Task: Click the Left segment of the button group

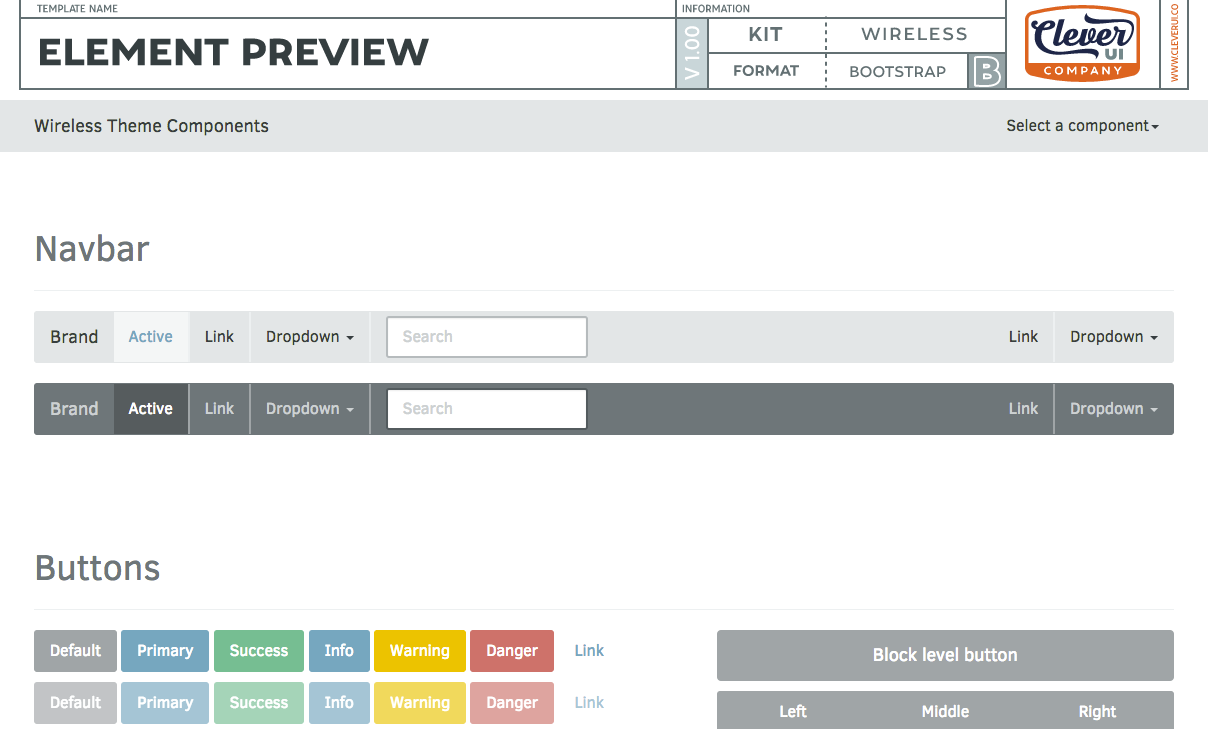Action: click(x=792, y=711)
